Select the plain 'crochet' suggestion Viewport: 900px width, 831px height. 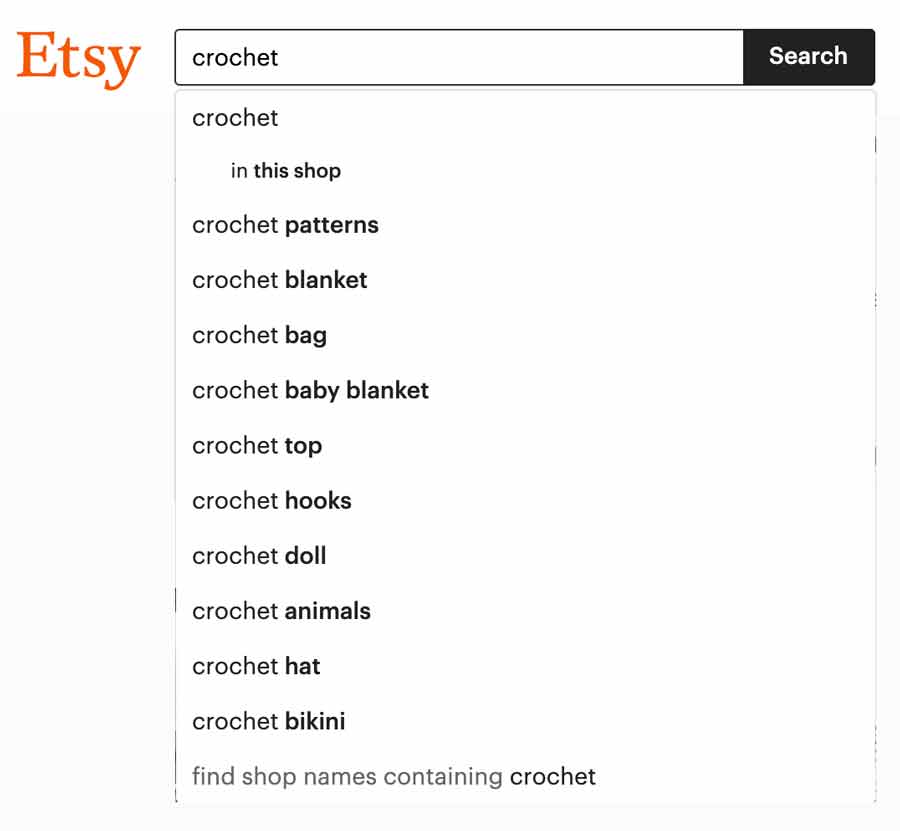(525, 118)
